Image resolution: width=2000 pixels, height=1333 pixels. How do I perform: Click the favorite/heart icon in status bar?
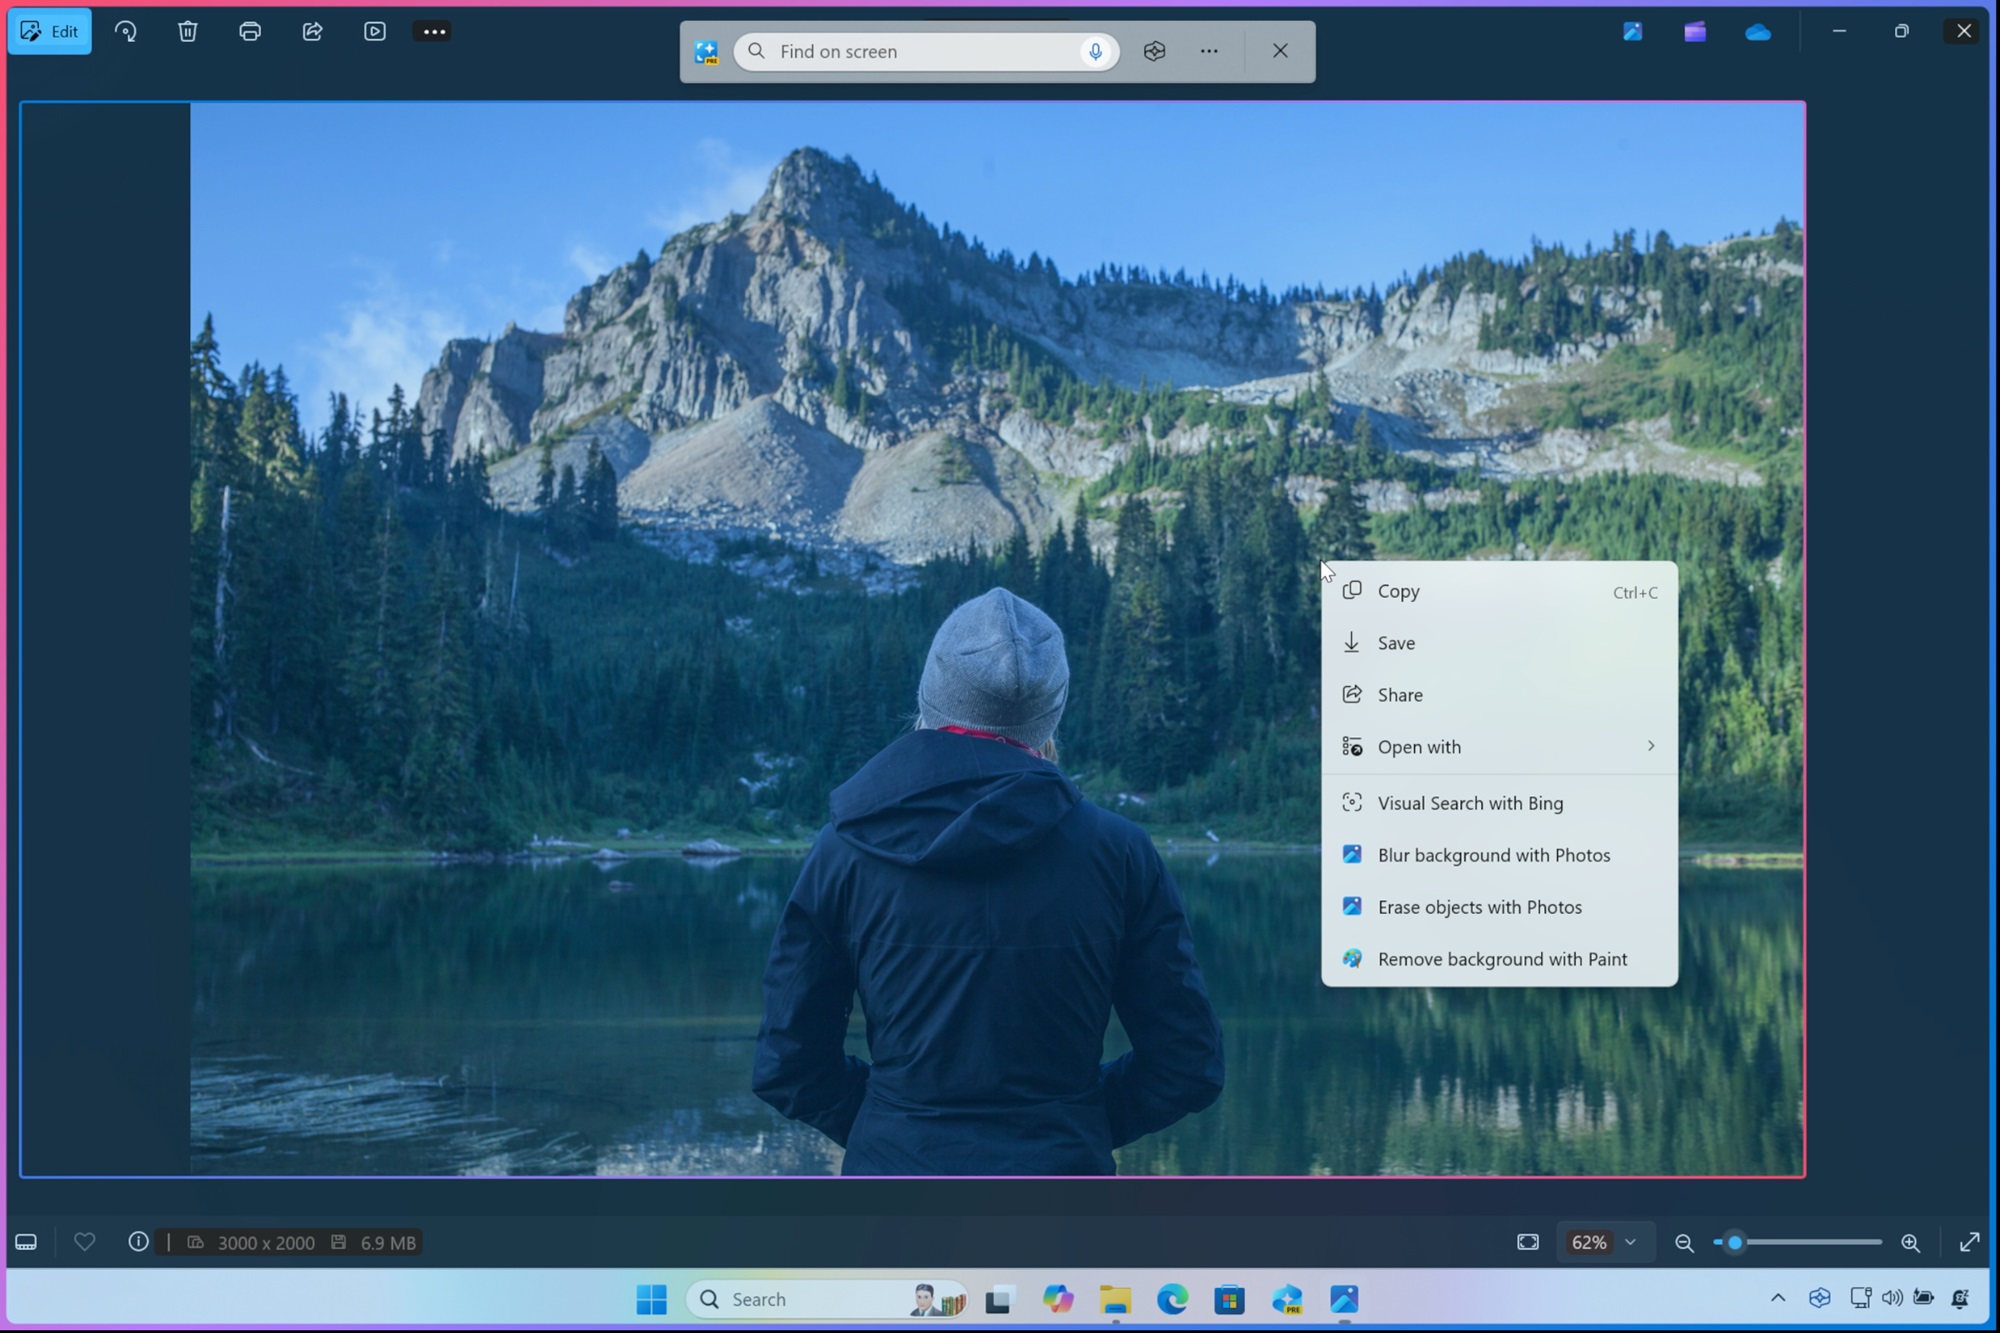tap(83, 1242)
